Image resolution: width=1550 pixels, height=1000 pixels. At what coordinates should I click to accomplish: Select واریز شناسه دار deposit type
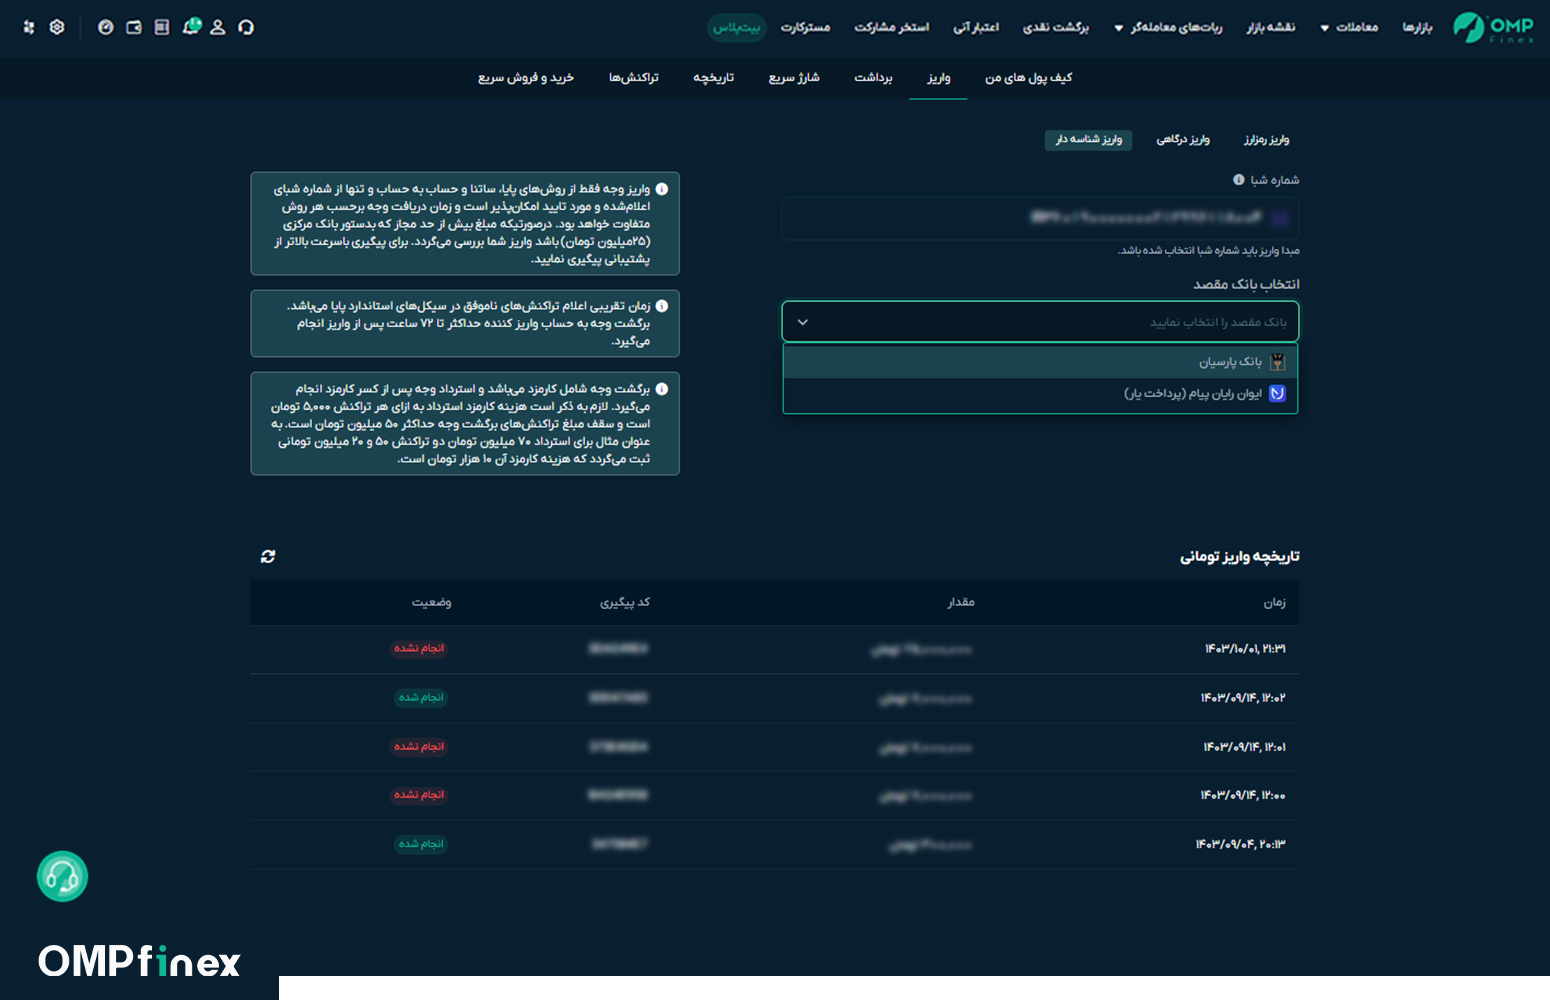(1089, 139)
